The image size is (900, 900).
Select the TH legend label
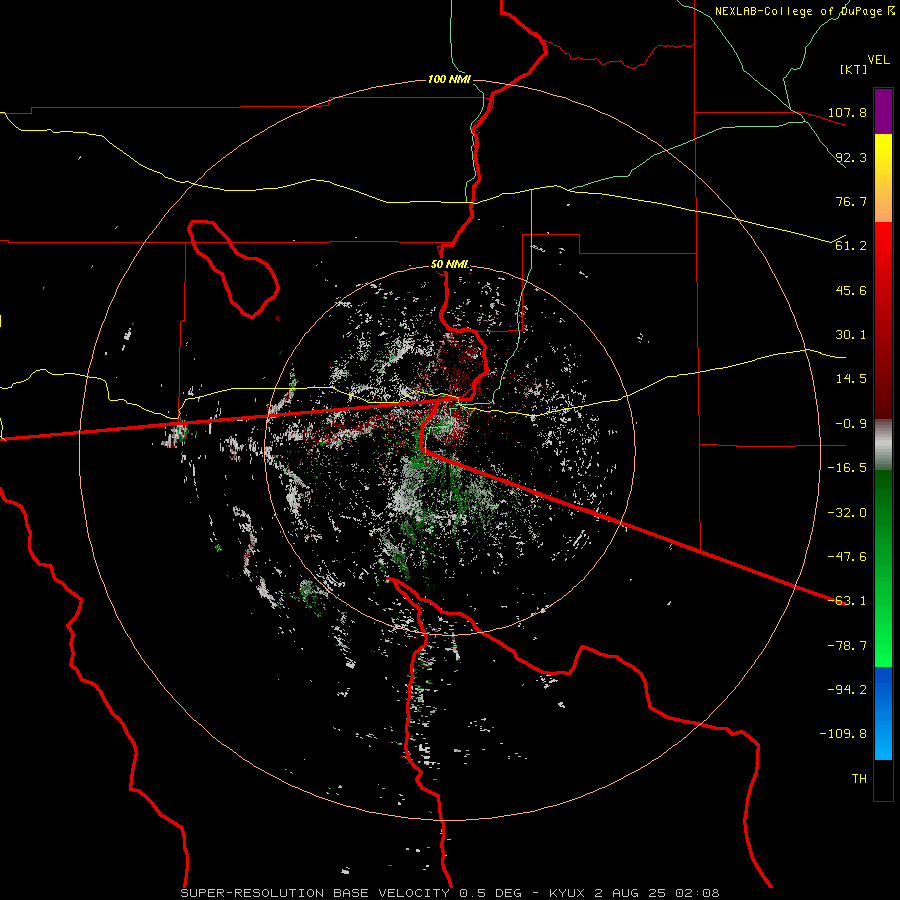click(859, 779)
